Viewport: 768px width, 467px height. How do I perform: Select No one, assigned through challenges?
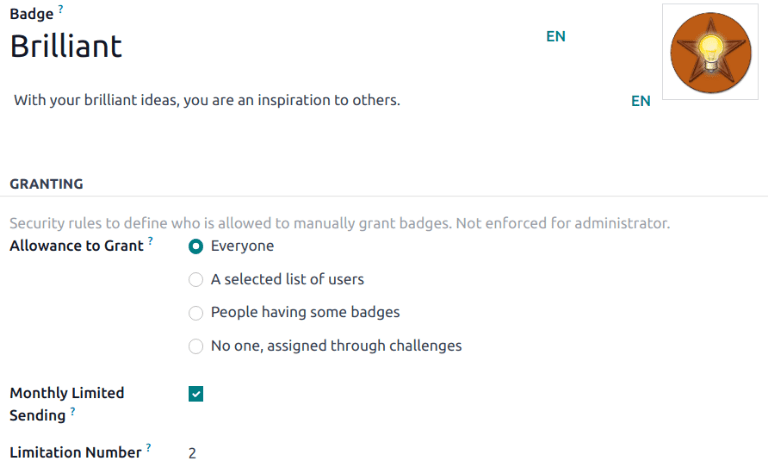coord(196,347)
